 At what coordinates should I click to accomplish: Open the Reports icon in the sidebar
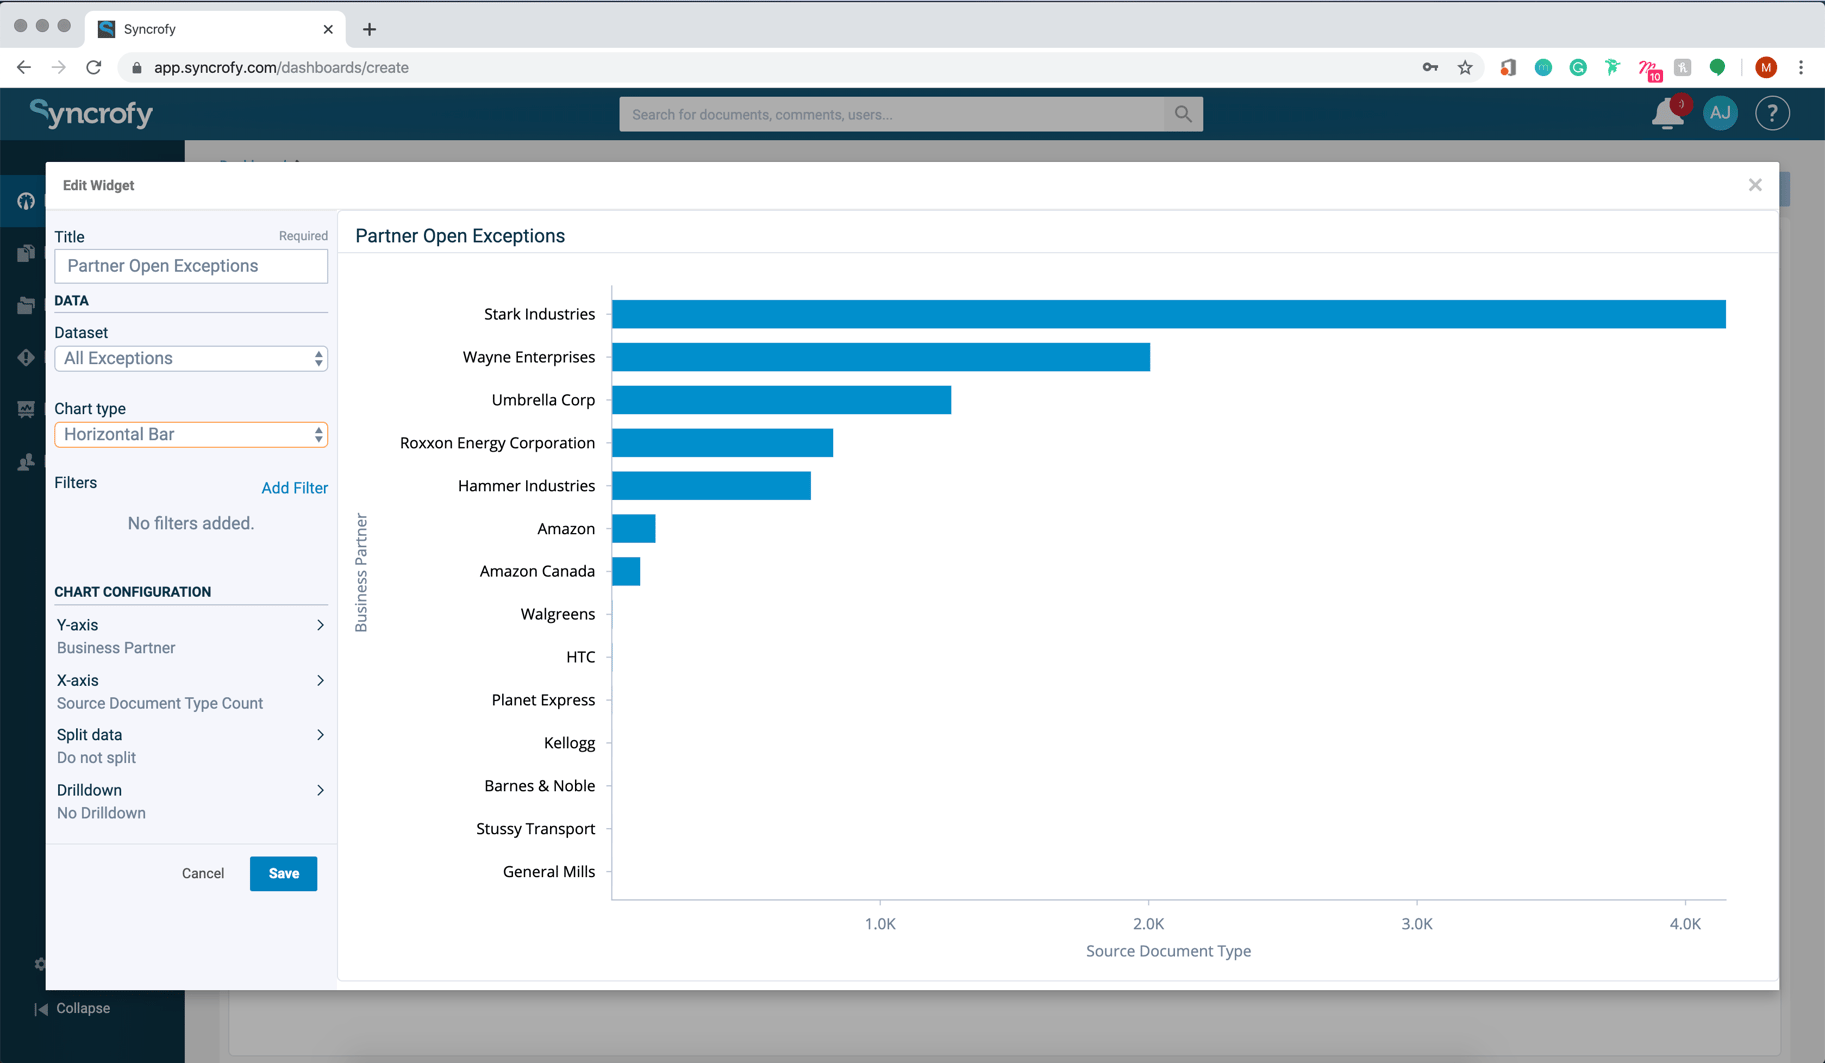pos(25,409)
